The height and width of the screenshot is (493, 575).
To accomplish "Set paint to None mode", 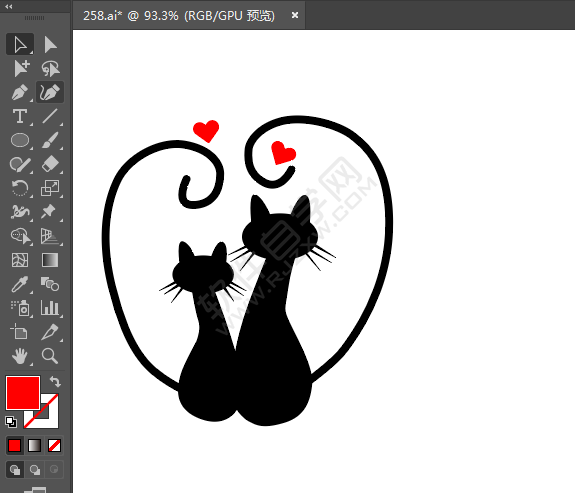I will pos(54,446).
